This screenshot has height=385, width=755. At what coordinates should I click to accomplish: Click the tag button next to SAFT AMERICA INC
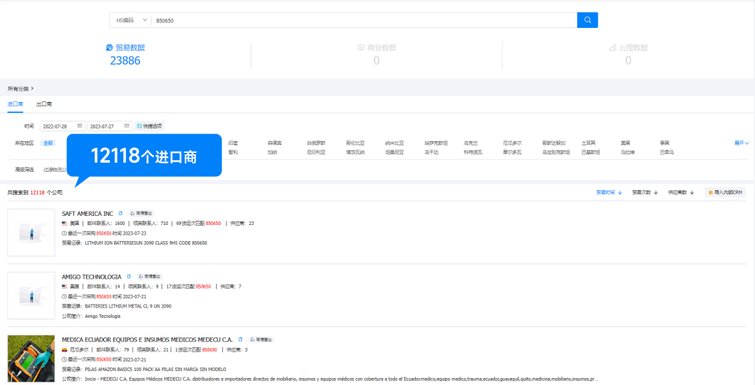142,213
